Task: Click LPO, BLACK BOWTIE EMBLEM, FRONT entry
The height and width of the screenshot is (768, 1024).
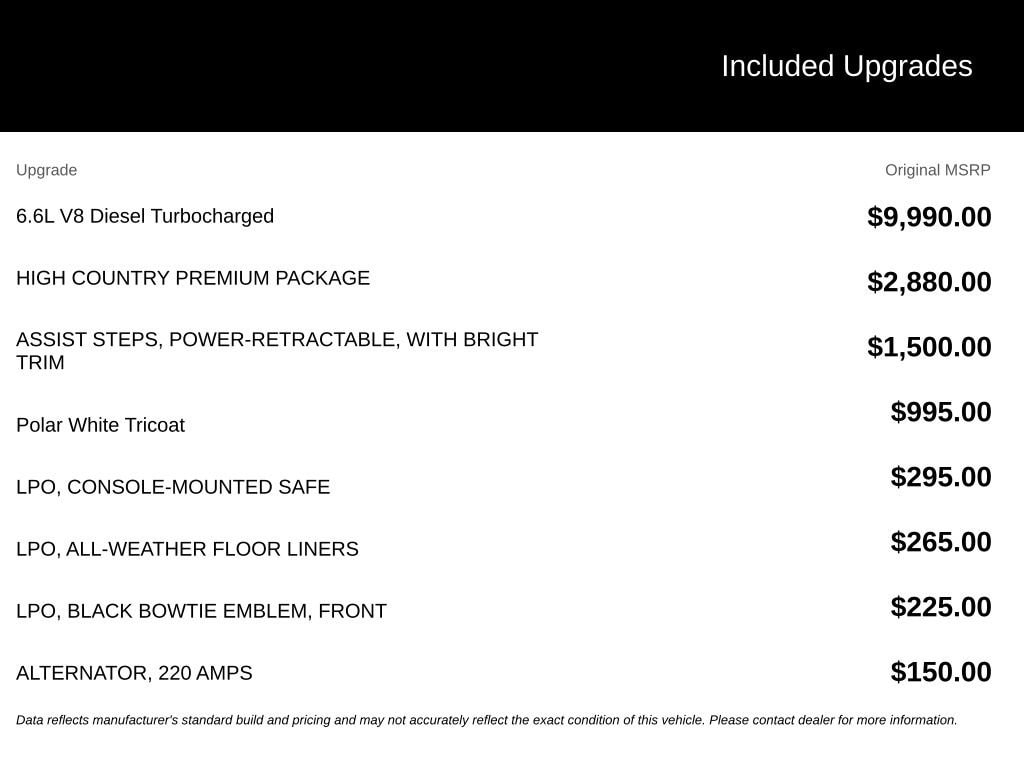Action: coord(201,611)
